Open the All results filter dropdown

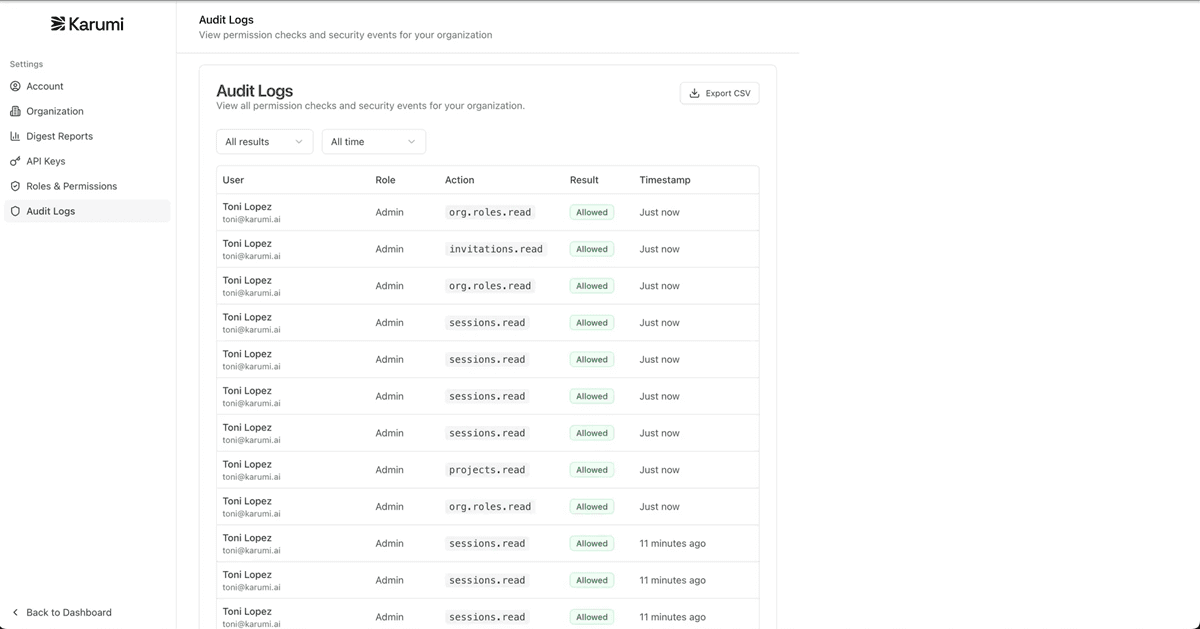264,142
